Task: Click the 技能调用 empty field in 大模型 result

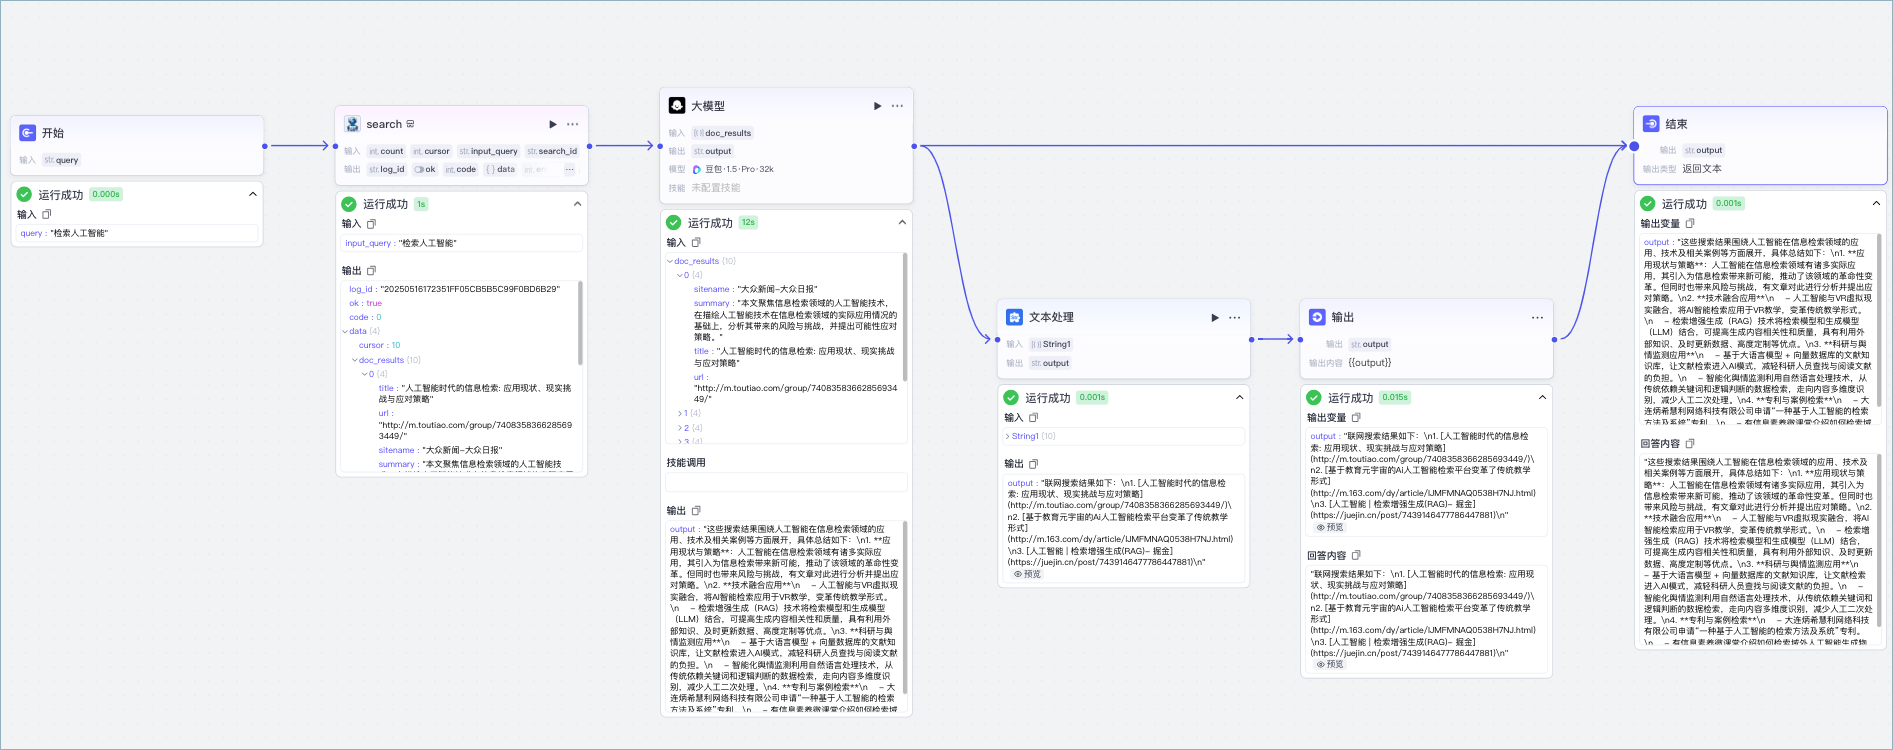Action: [786, 482]
